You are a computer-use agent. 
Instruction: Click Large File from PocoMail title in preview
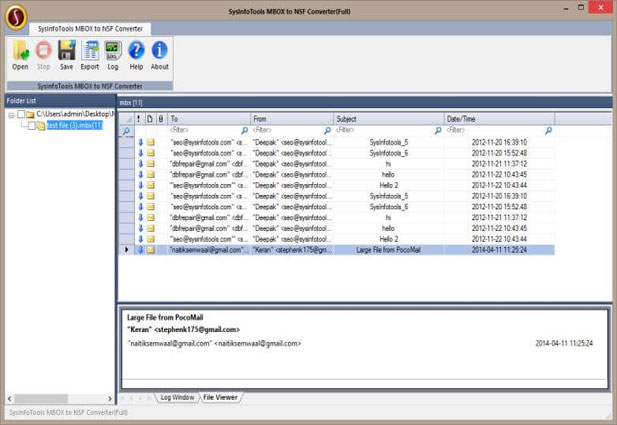[x=165, y=317]
